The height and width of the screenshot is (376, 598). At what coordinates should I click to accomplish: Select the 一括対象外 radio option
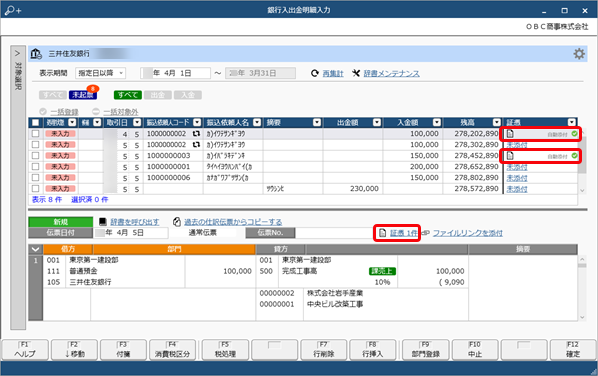[x=96, y=112]
